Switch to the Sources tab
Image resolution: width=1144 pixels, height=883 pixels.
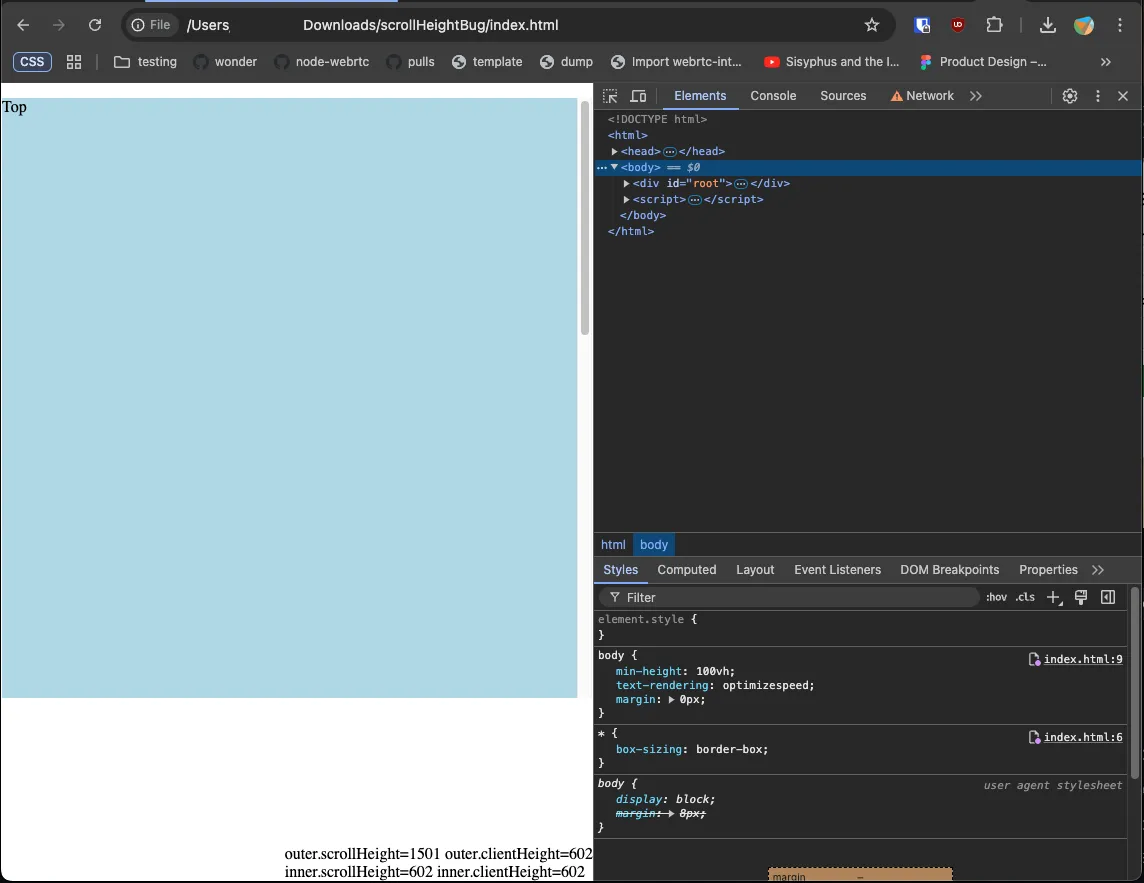point(843,96)
